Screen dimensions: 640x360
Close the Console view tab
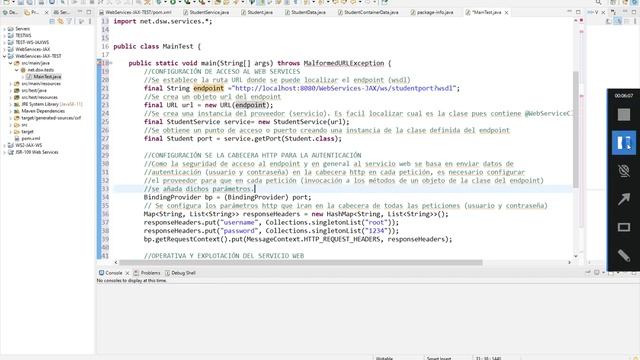[x=127, y=273]
